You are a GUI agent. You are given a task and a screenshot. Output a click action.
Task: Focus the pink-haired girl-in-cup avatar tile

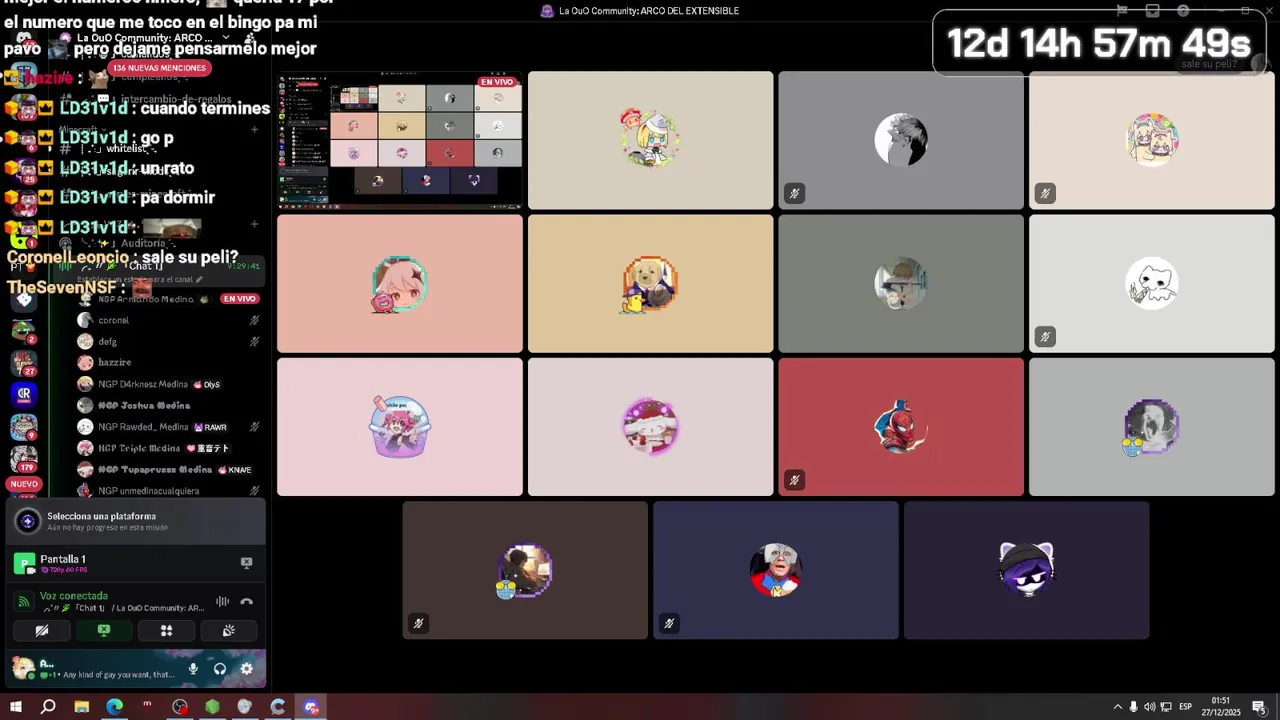(400, 427)
